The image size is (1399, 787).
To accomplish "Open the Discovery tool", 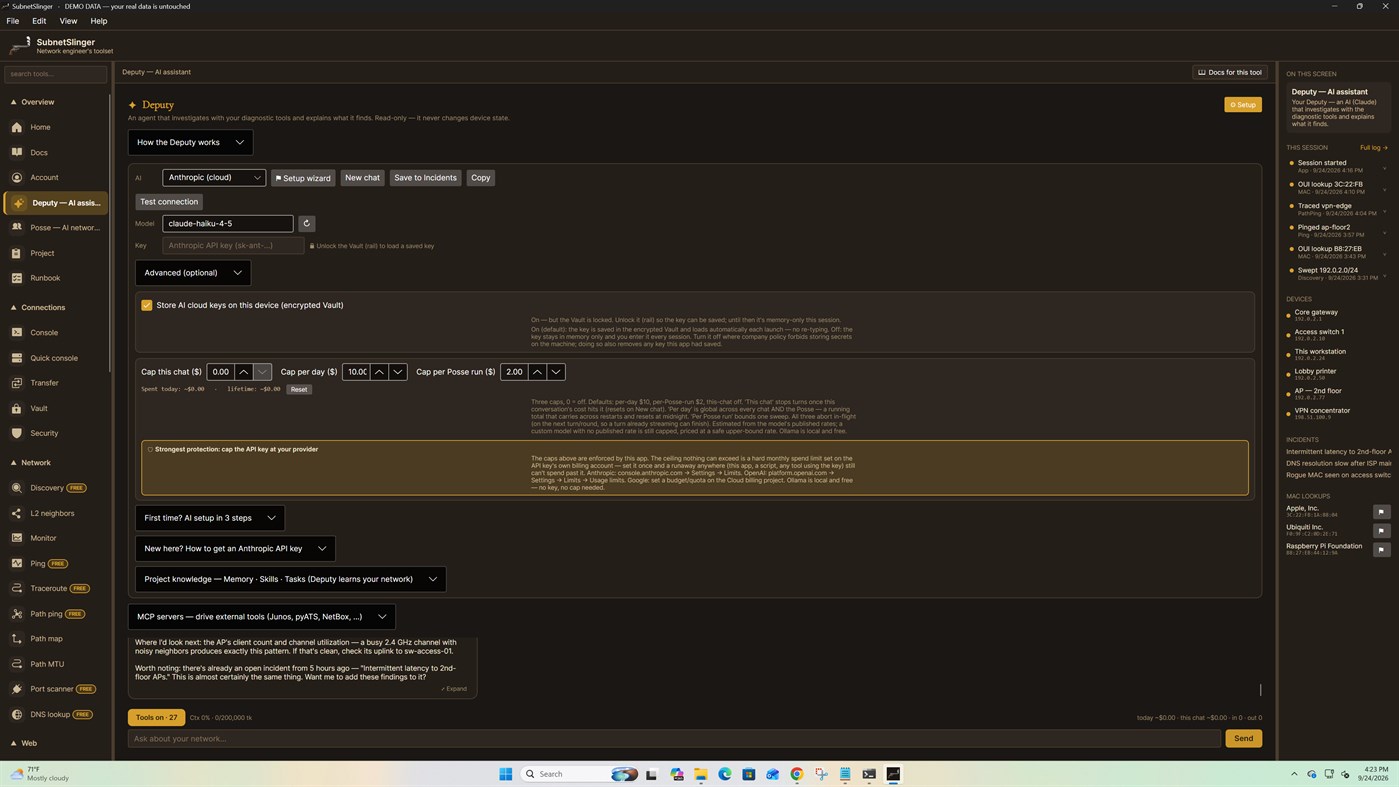I will point(55,488).
